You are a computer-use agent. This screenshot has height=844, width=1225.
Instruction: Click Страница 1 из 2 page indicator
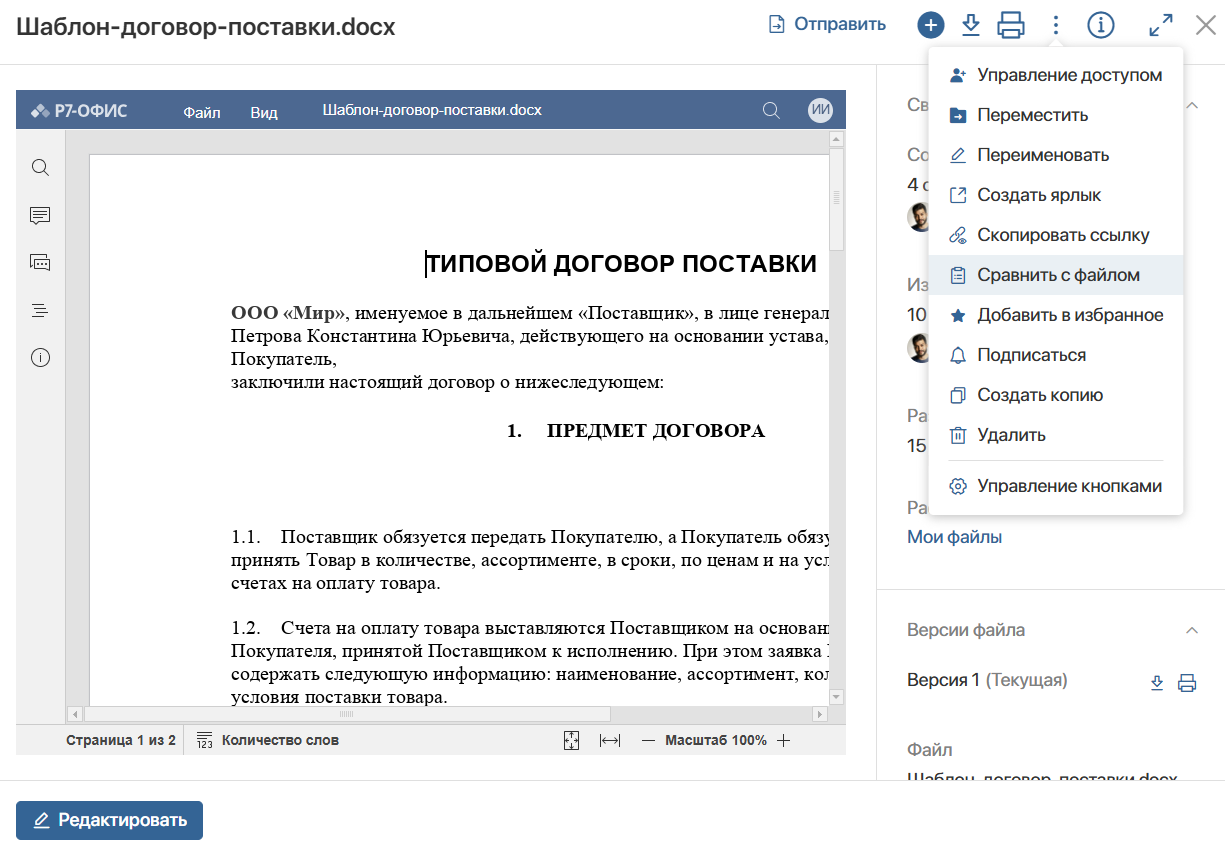[121, 740]
